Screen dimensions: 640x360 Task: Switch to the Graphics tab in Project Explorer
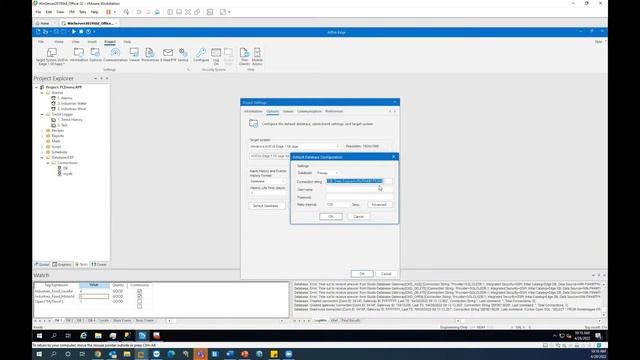62,264
